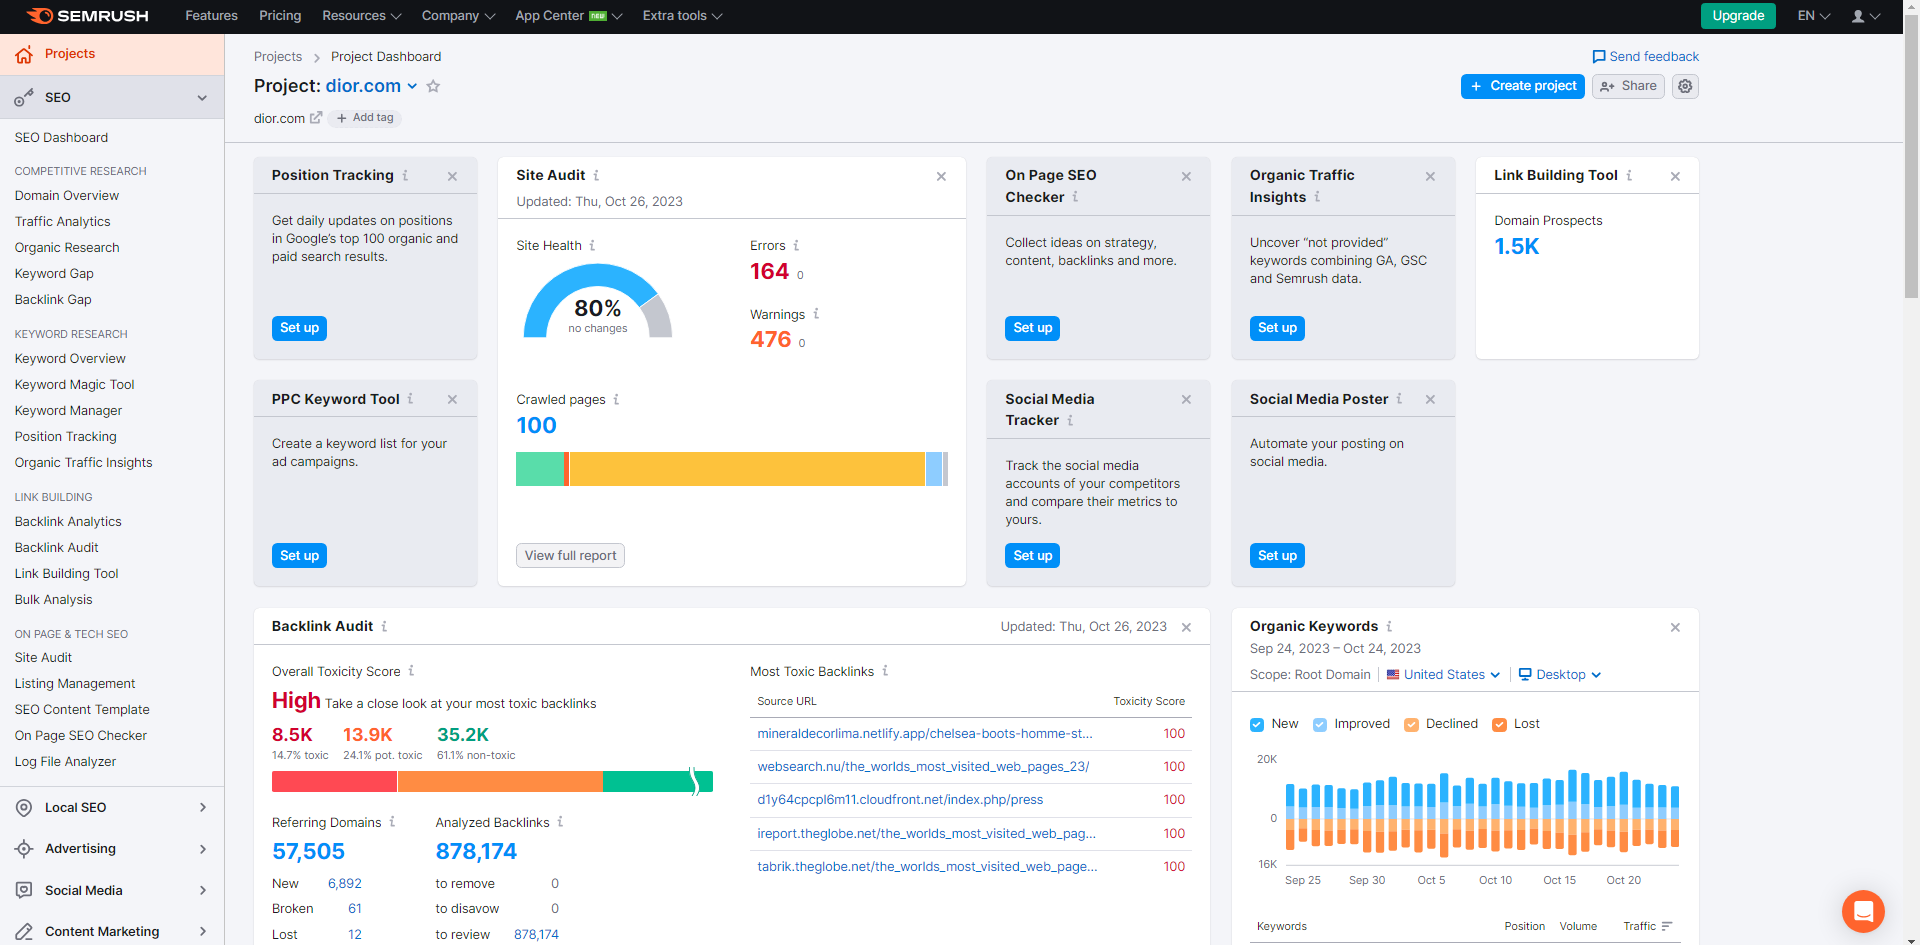The width and height of the screenshot is (1920, 945).
Task: Close the Site Audit widget
Action: [x=941, y=176]
